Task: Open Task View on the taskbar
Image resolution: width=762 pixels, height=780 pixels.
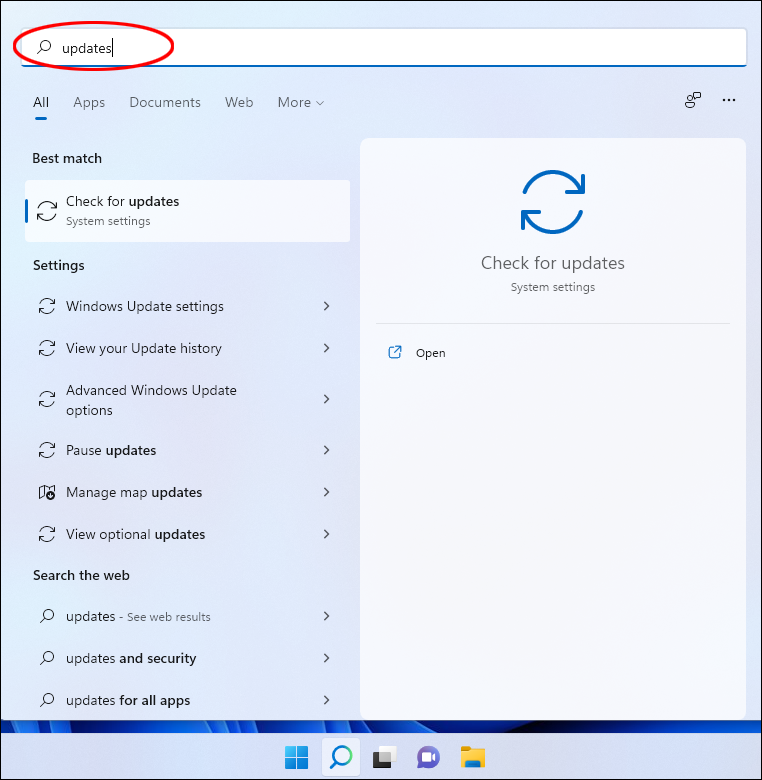Action: point(384,757)
